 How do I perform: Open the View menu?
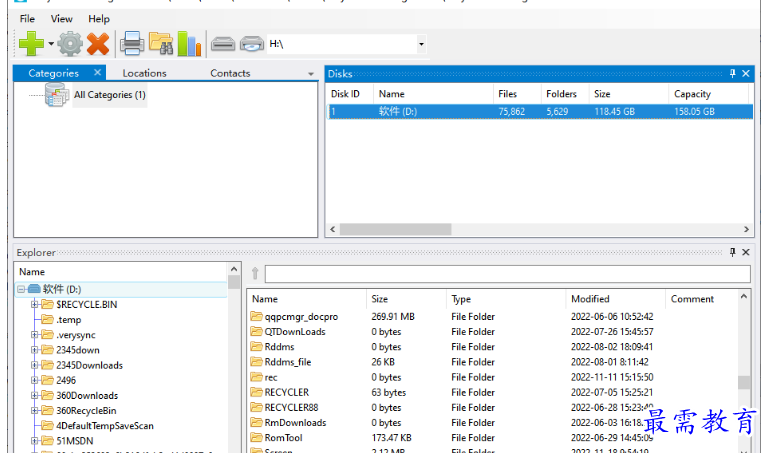61,19
